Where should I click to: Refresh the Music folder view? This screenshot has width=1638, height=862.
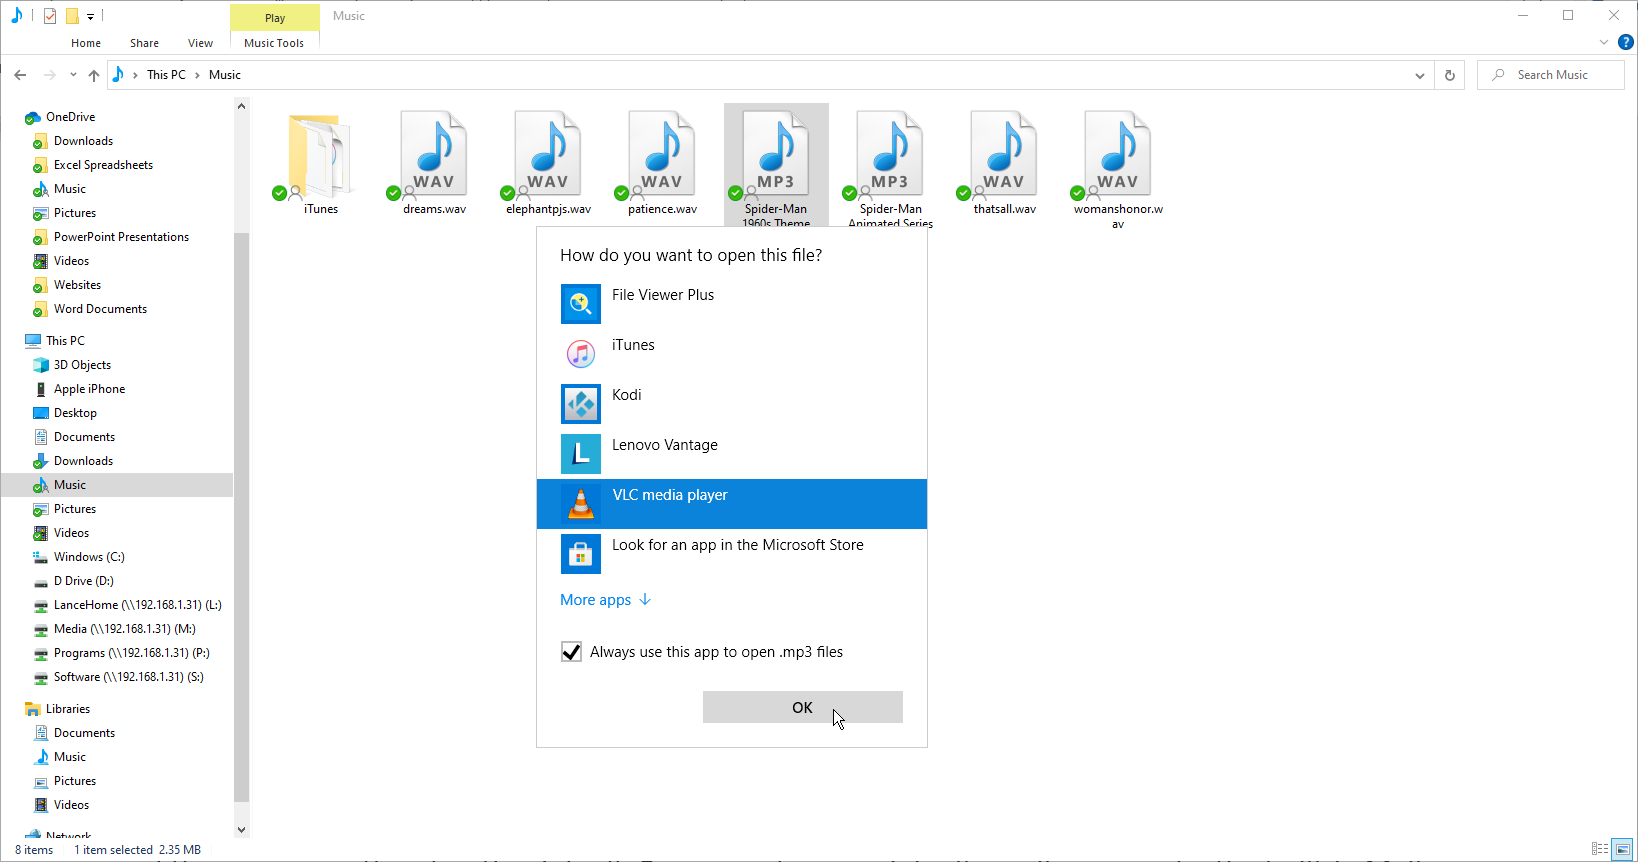point(1450,75)
